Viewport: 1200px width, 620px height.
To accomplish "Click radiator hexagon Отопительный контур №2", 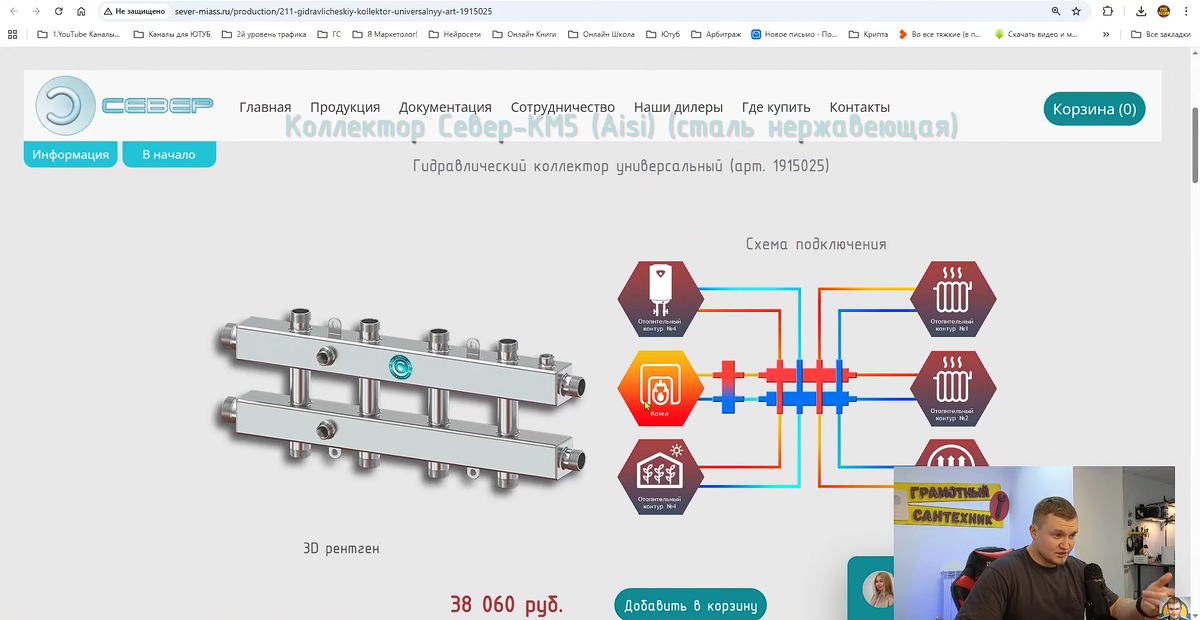I will tap(953, 387).
